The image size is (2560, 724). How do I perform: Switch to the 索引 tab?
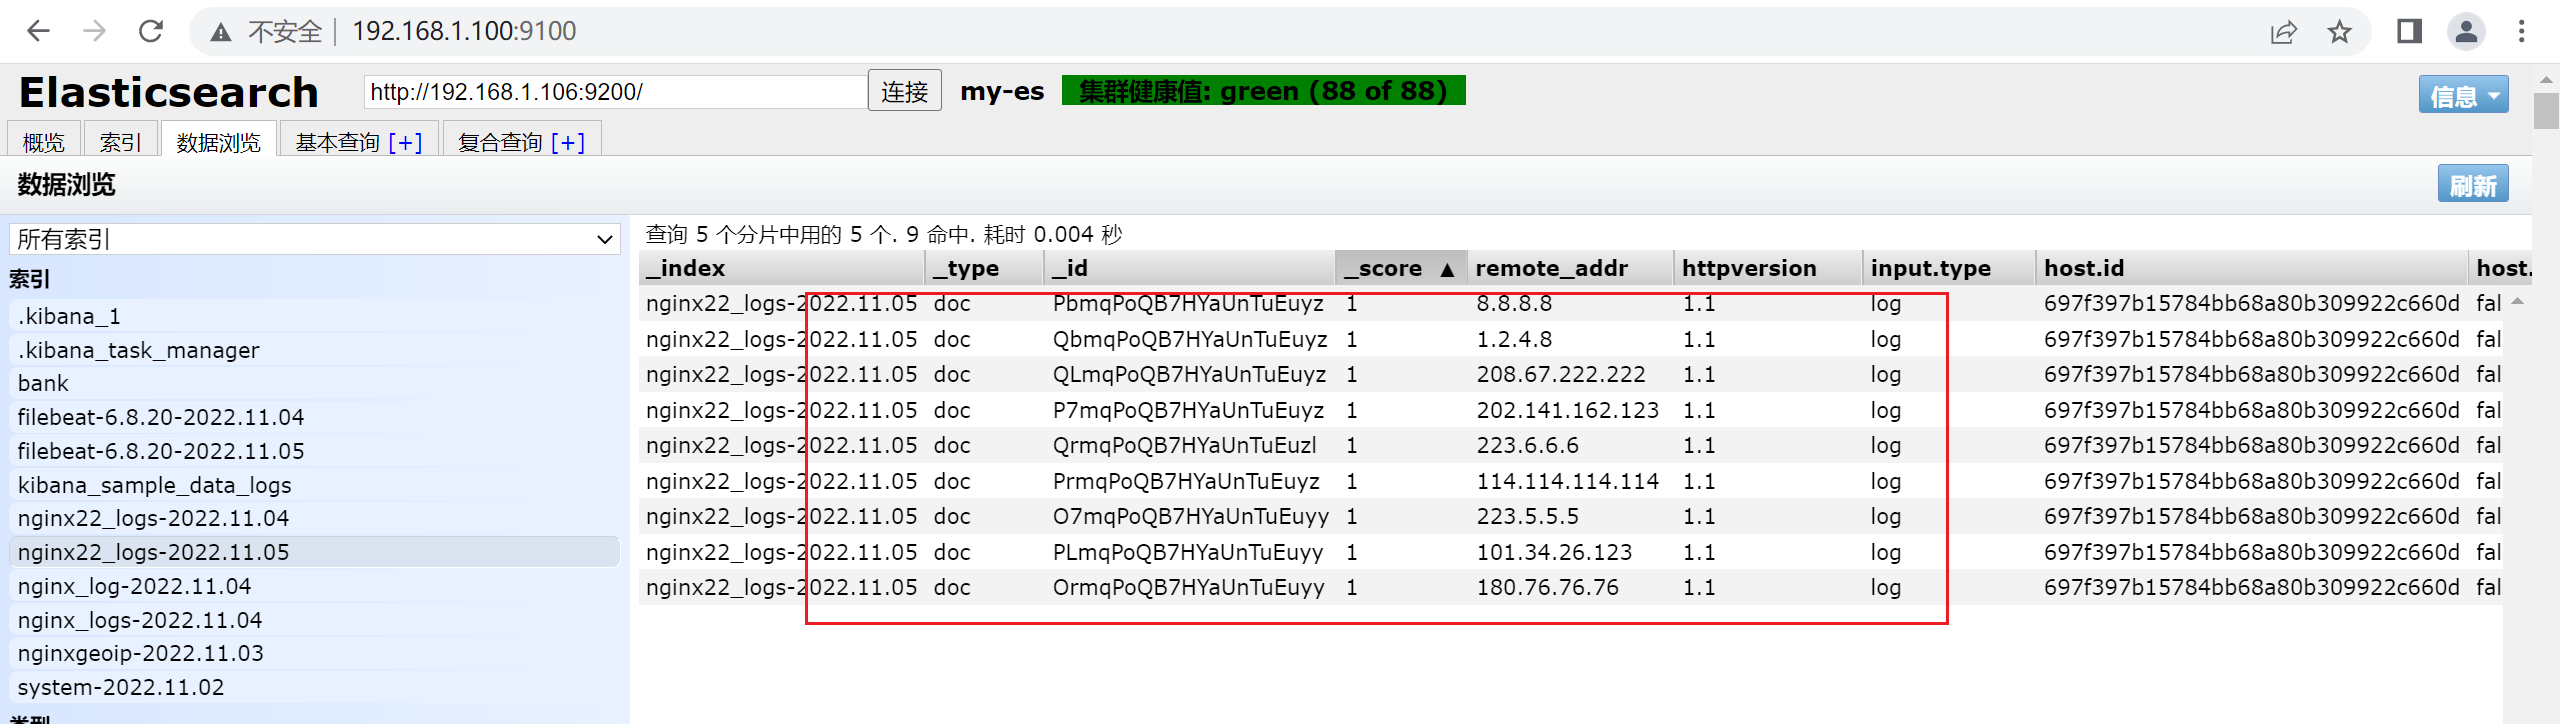point(121,142)
